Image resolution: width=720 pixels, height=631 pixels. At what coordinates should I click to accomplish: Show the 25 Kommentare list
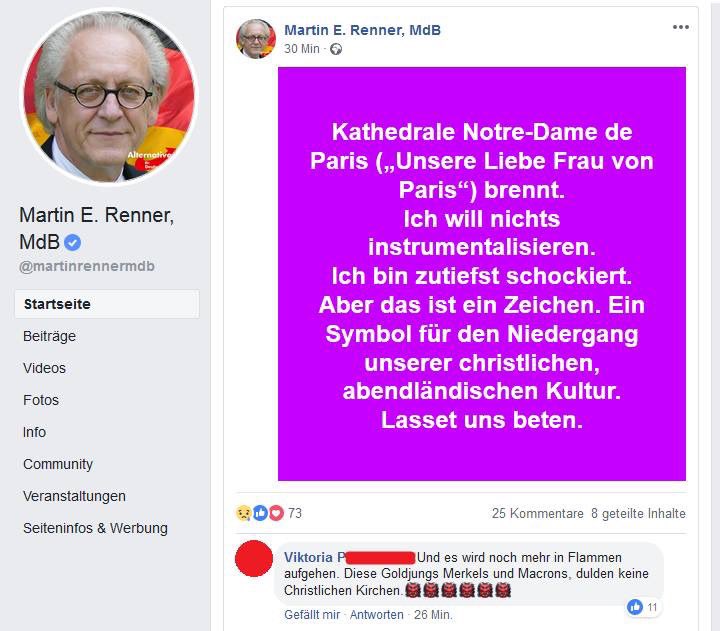coord(538,513)
